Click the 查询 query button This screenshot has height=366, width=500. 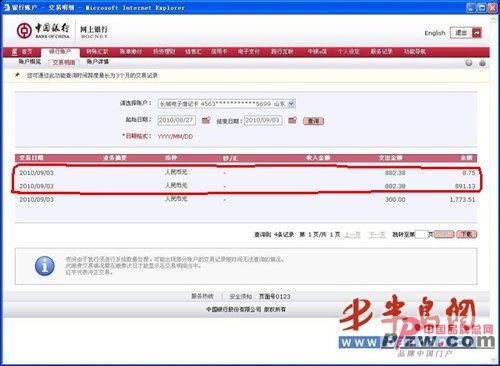(x=313, y=121)
